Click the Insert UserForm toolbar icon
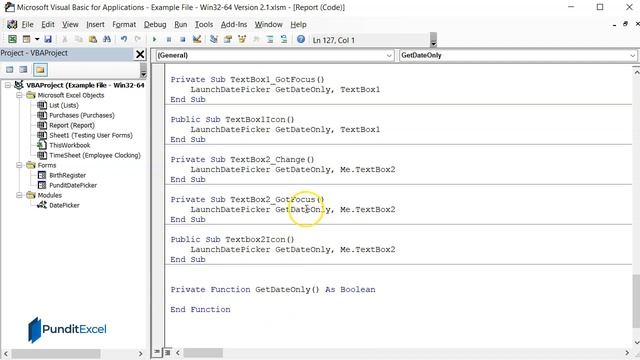Viewport: 640px width, 360px height. point(27,39)
